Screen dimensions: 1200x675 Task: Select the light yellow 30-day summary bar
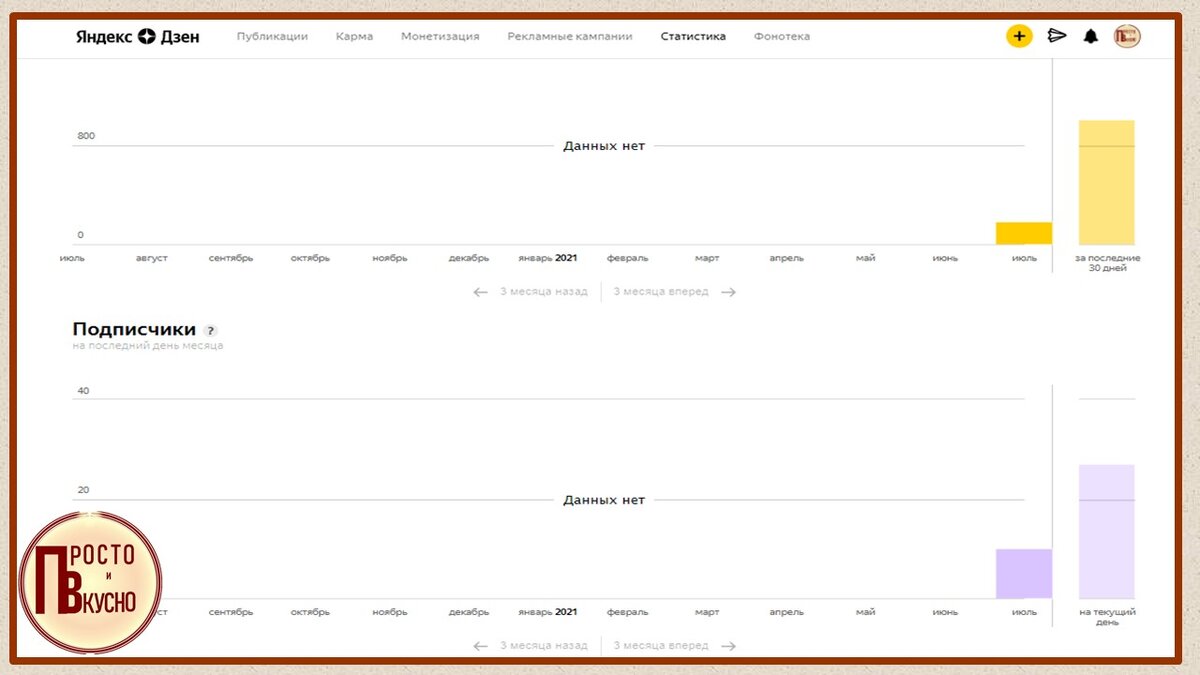(x=1107, y=183)
